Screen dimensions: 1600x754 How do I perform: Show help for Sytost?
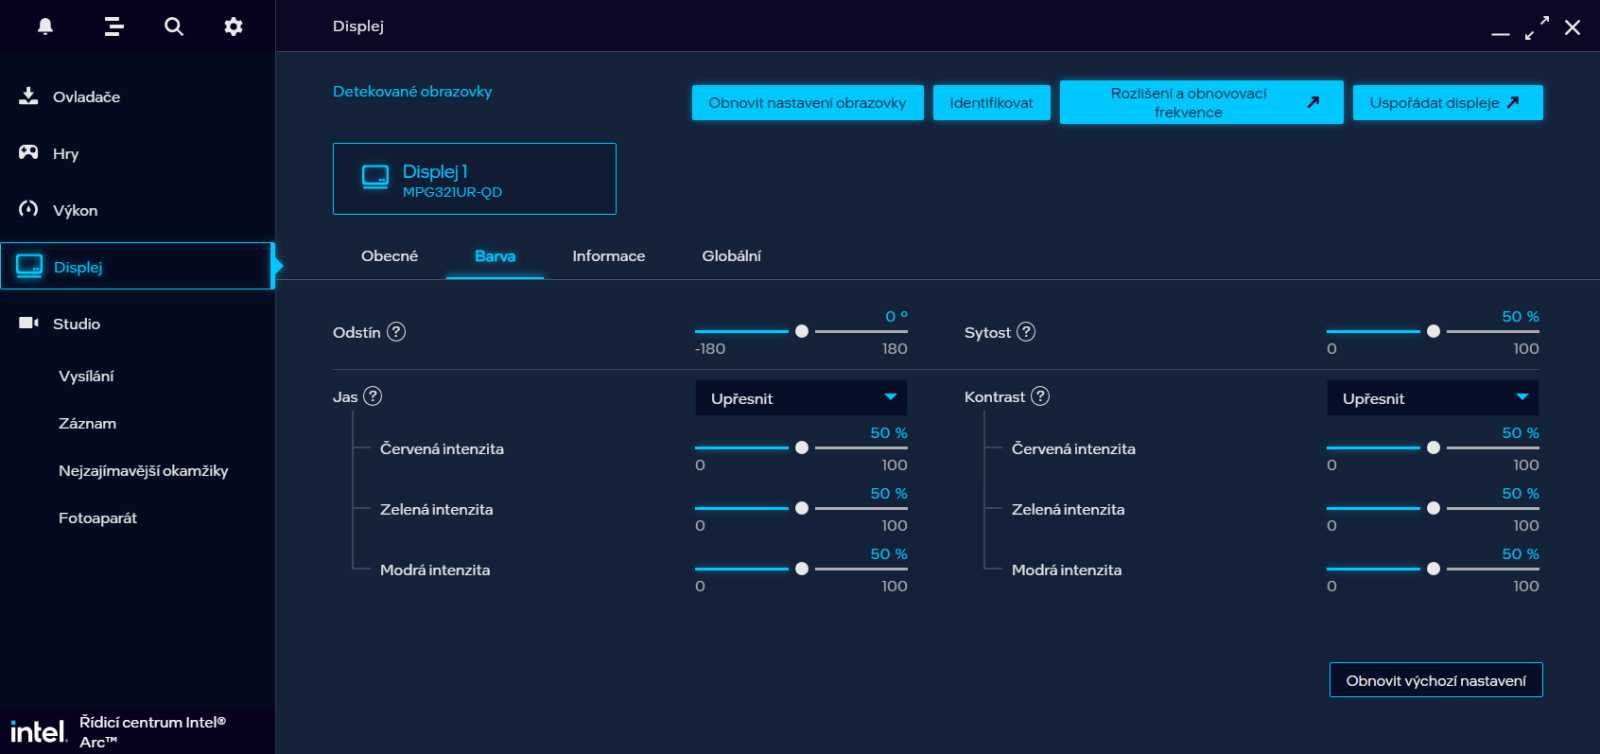(x=1026, y=332)
